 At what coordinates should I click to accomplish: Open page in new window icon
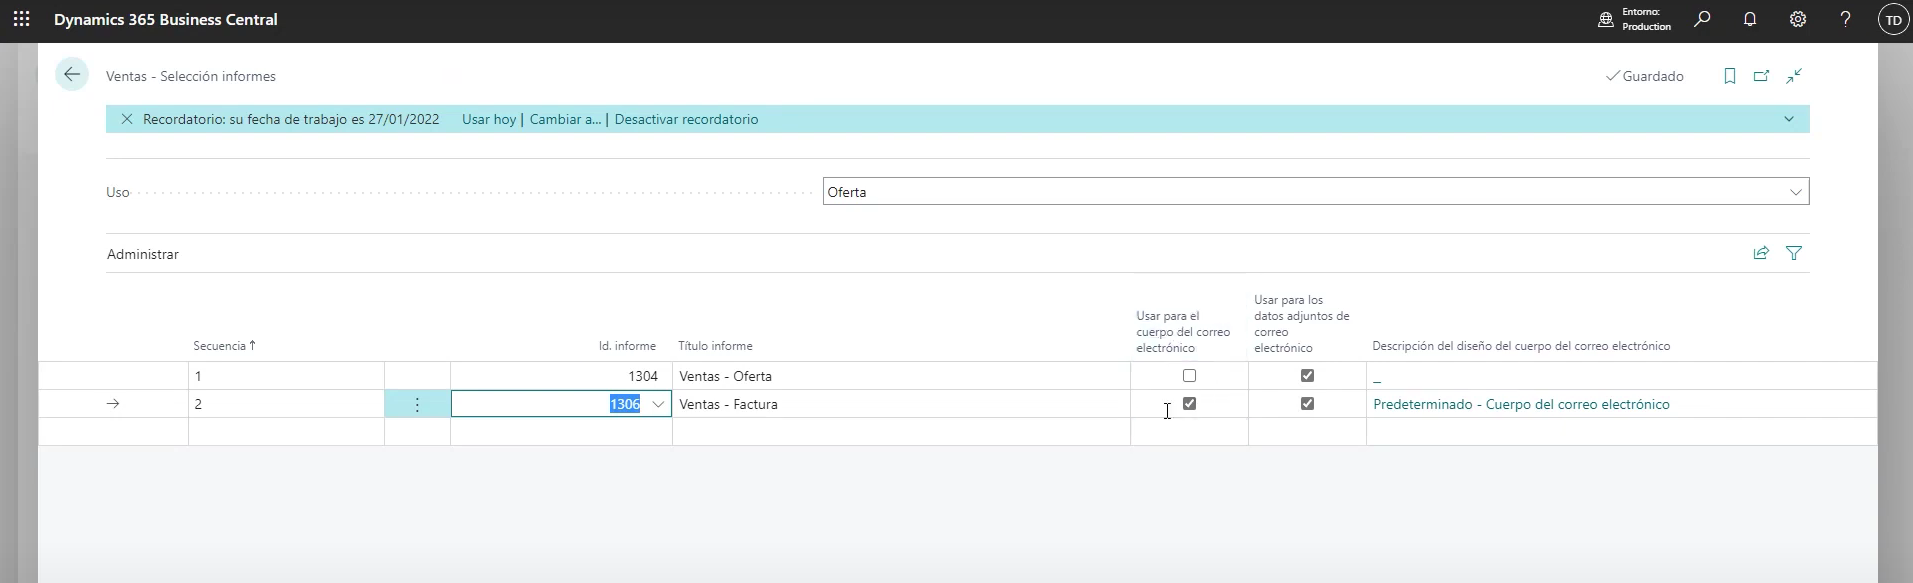(1761, 76)
